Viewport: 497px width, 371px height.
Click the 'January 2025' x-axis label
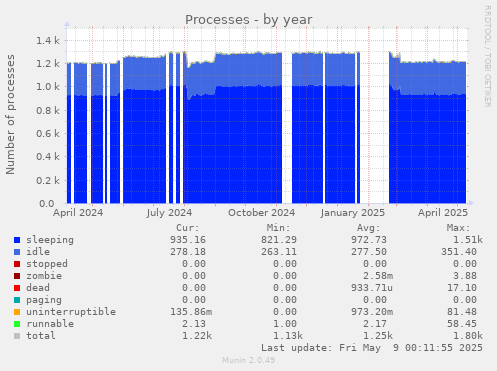(x=353, y=213)
